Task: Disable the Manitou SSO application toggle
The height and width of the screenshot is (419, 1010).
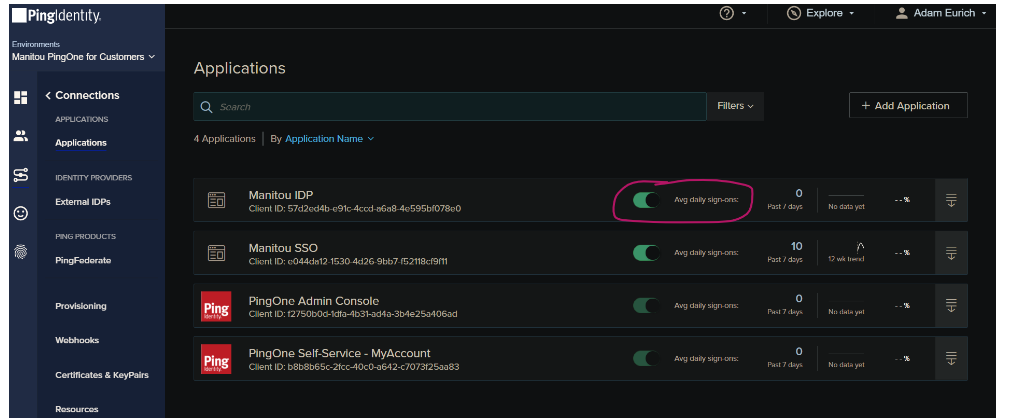Action: tap(646, 253)
